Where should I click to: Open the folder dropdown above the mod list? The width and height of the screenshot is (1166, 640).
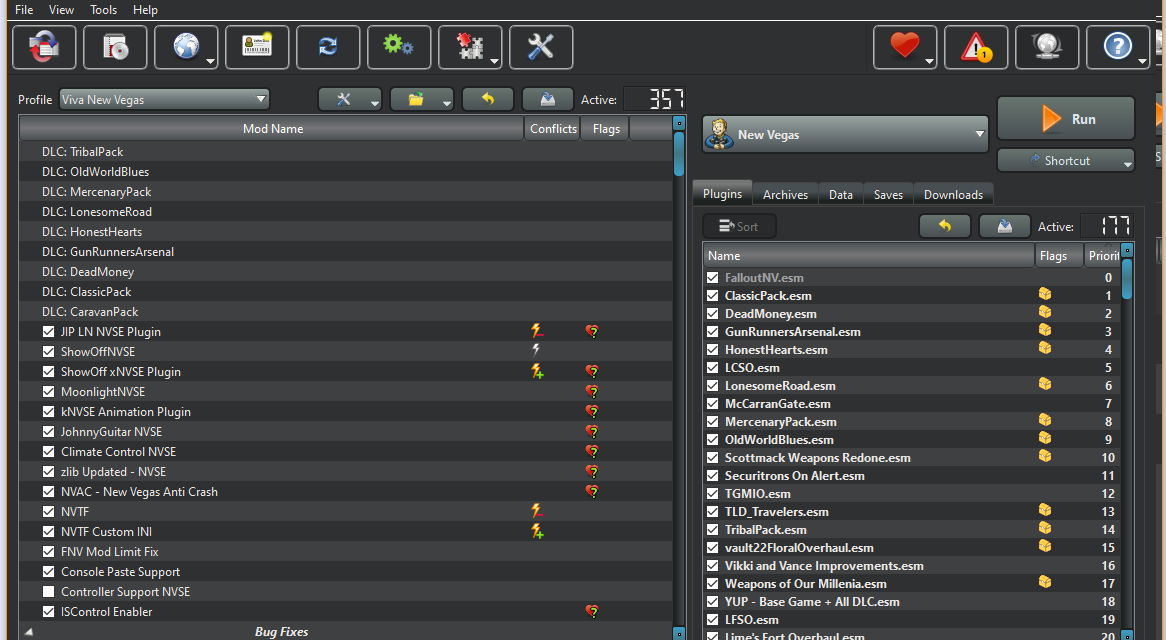coord(422,99)
